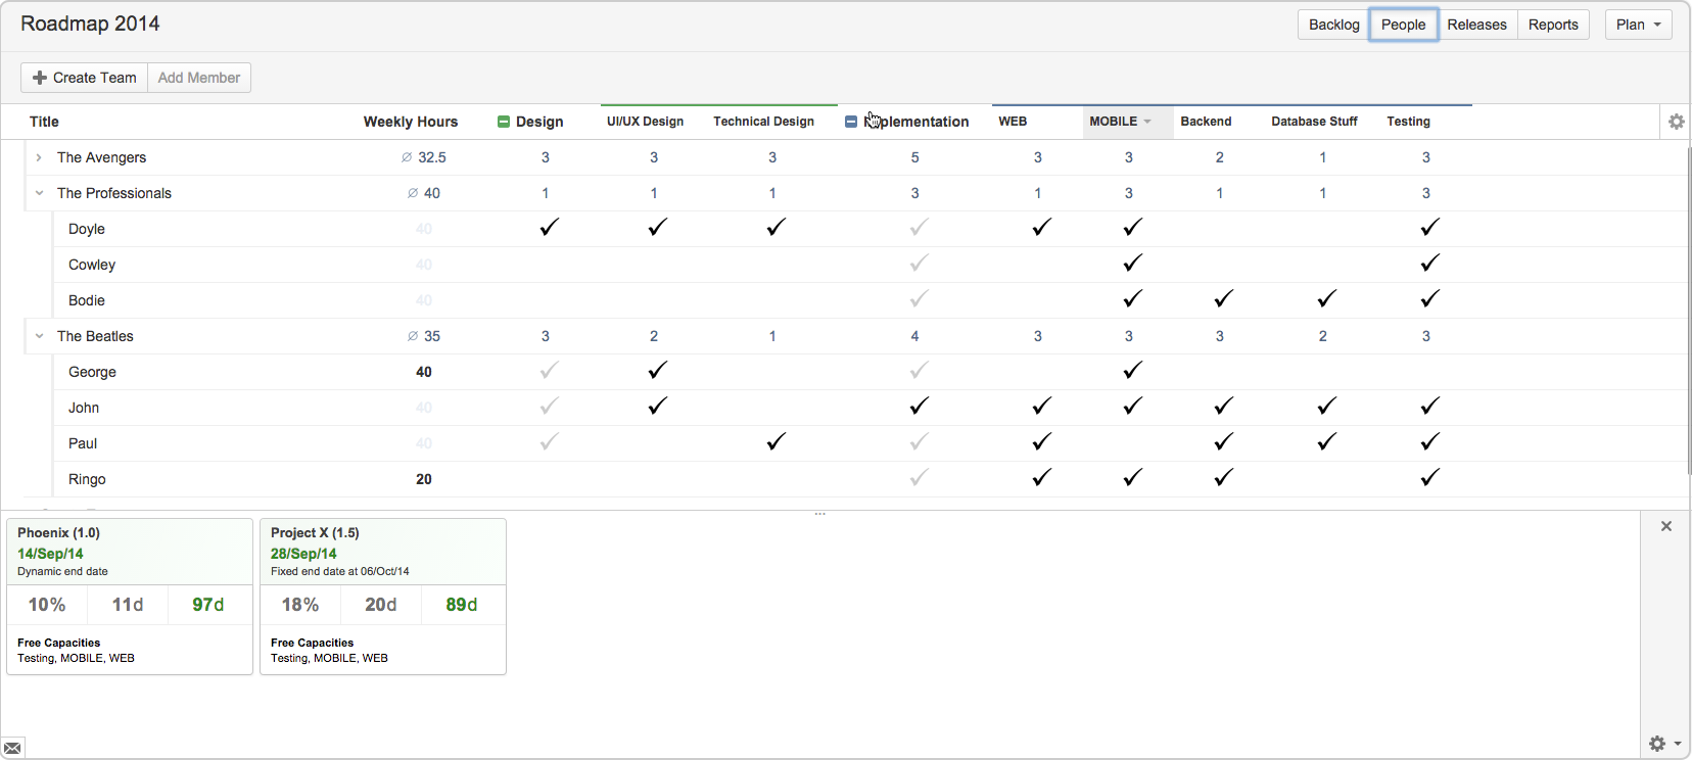Open the Reports view
Image resolution: width=1692 pixels, height=760 pixels.
pyautogui.click(x=1552, y=25)
